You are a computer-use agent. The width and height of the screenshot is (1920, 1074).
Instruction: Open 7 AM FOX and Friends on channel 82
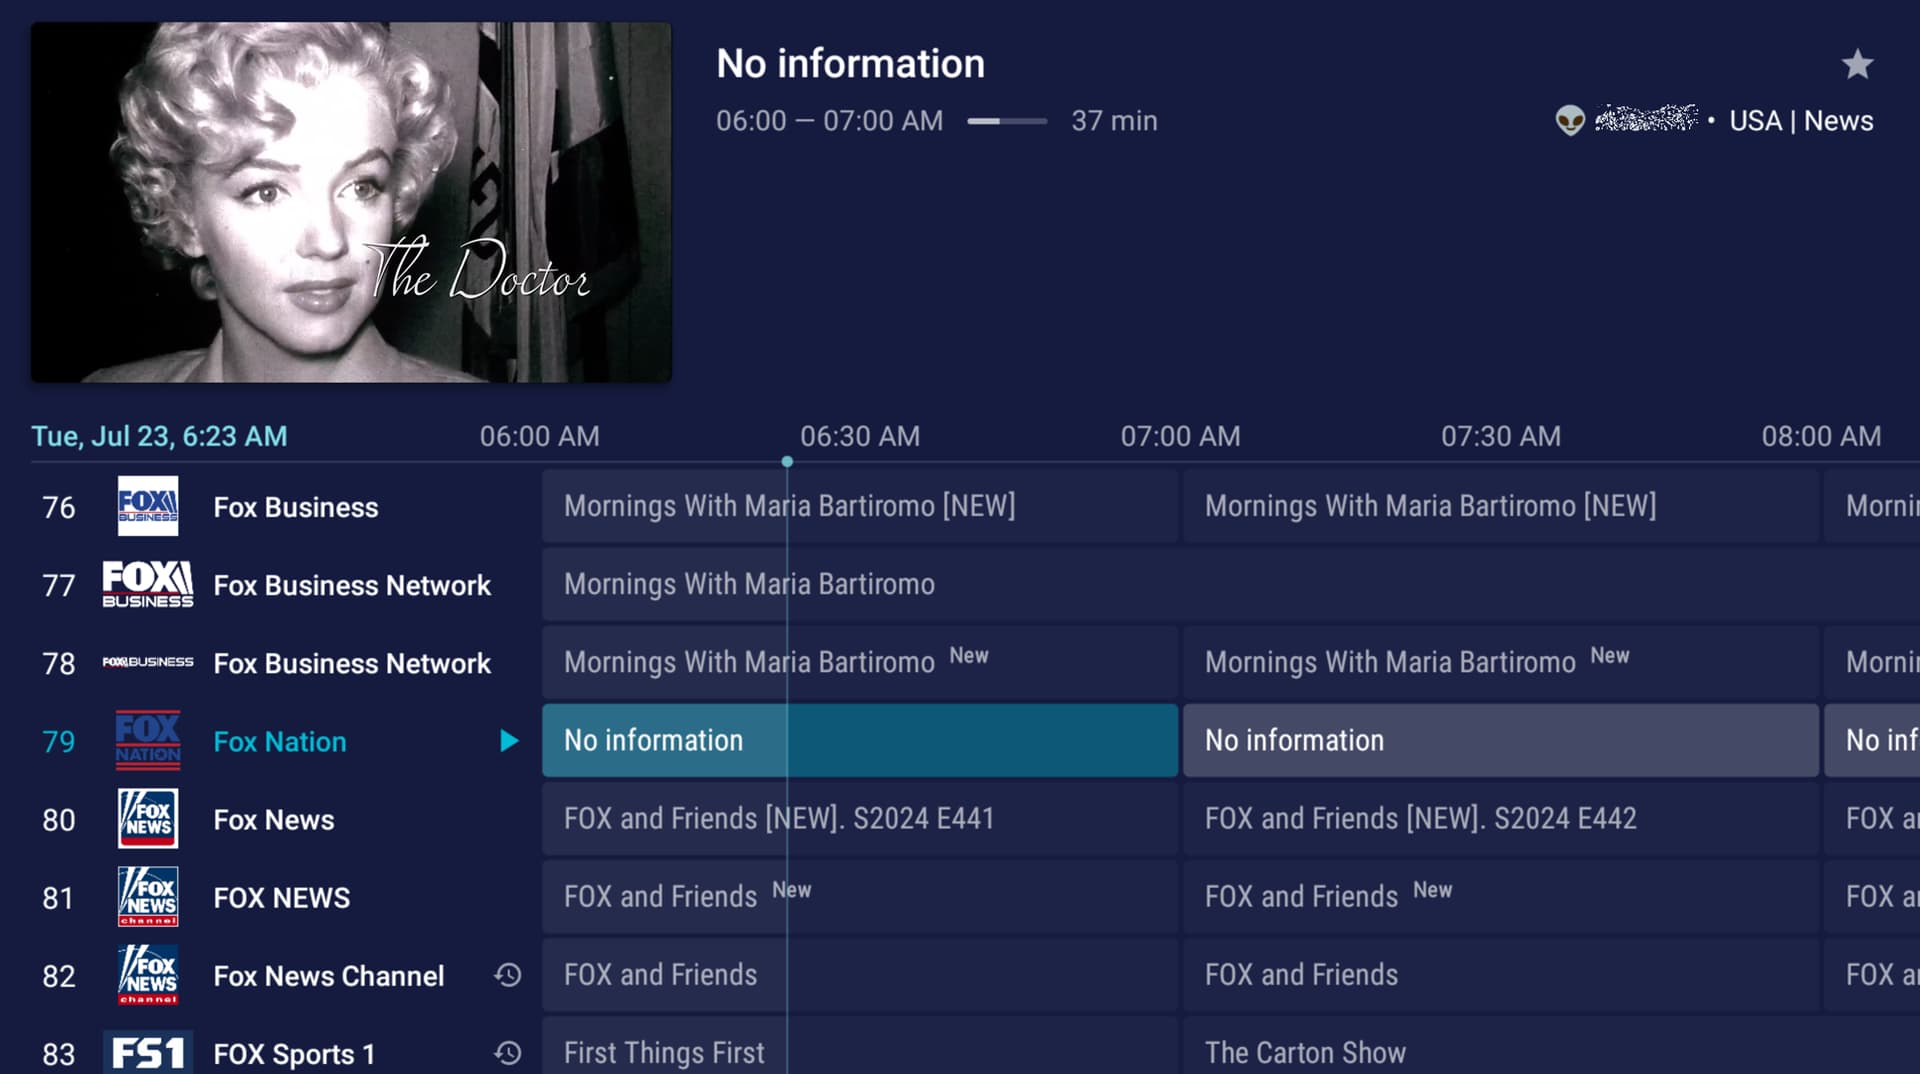(1501, 974)
